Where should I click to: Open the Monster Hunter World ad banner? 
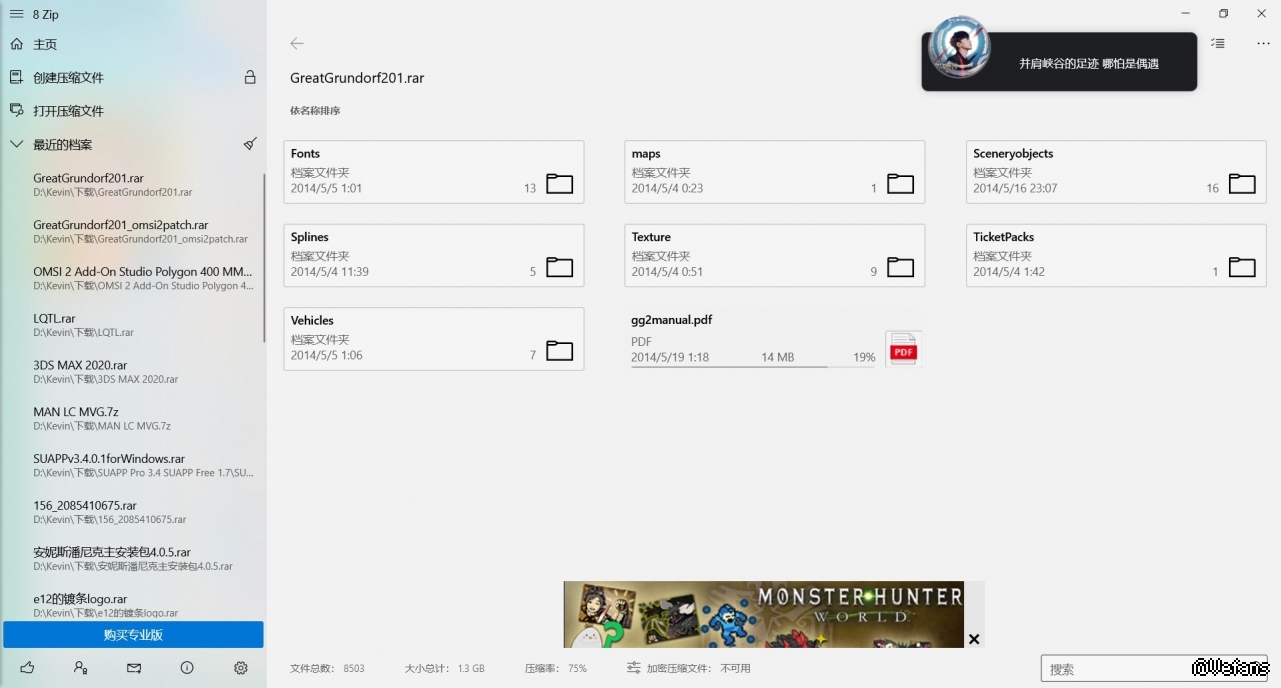(764, 614)
